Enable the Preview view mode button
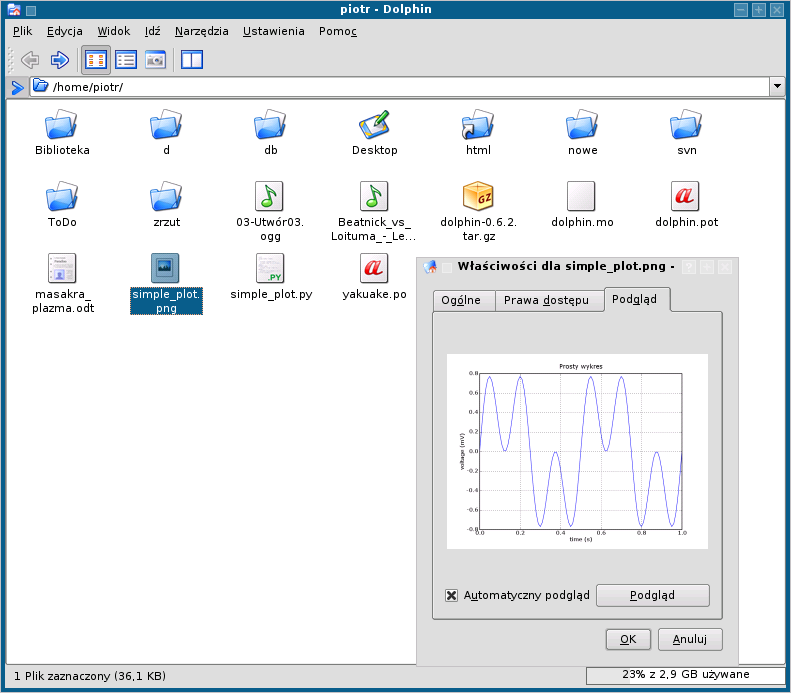The height and width of the screenshot is (693, 791). 154,60
